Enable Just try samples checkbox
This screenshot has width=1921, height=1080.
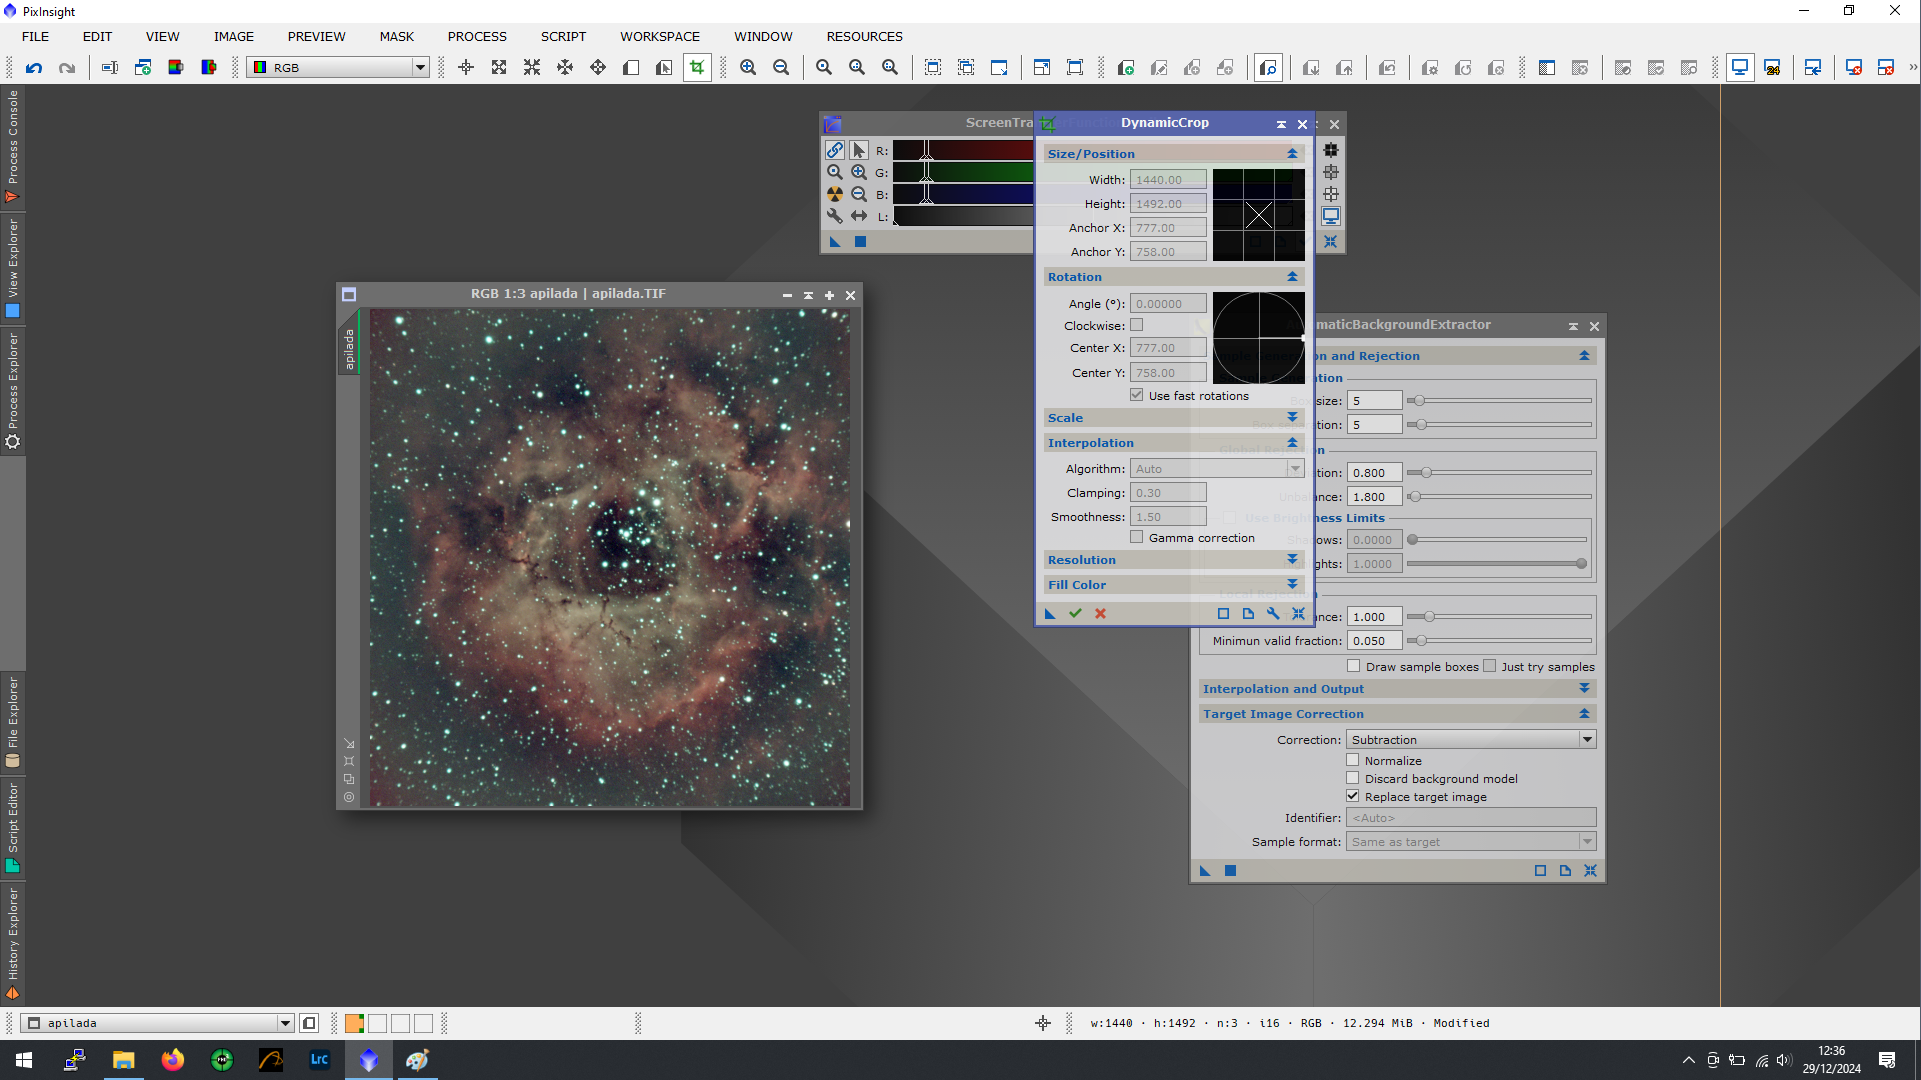tap(1490, 666)
